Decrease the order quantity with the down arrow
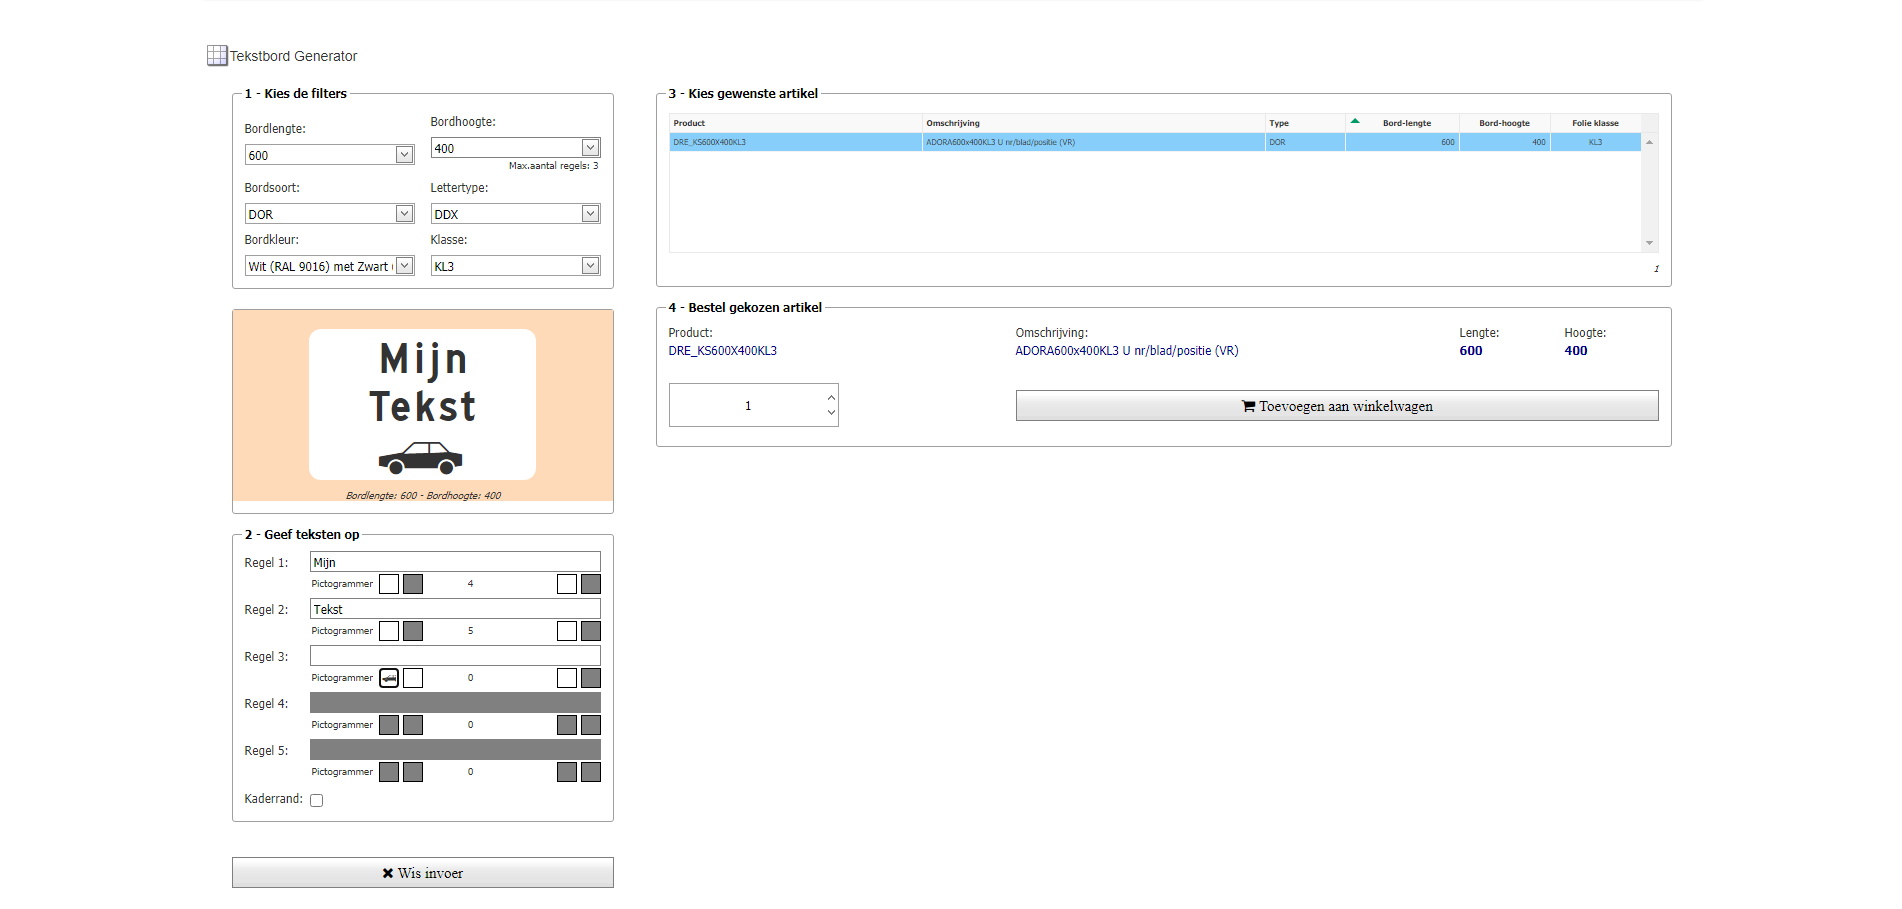Image resolution: width=1902 pixels, height=909 pixels. (831, 413)
